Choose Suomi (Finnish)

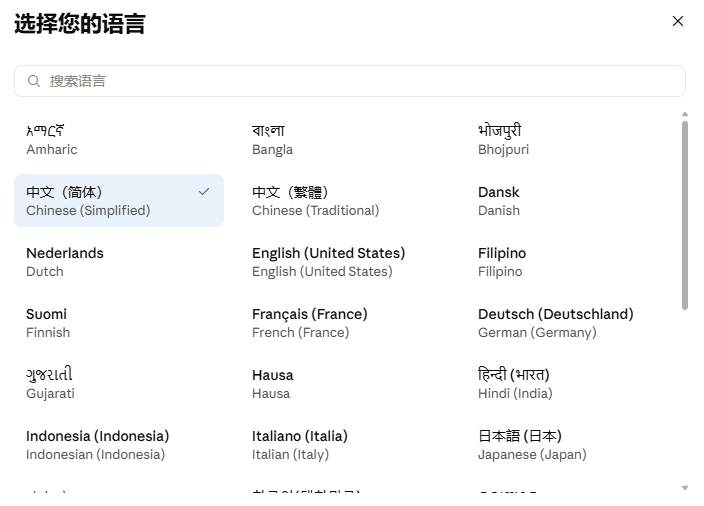click(x=119, y=323)
